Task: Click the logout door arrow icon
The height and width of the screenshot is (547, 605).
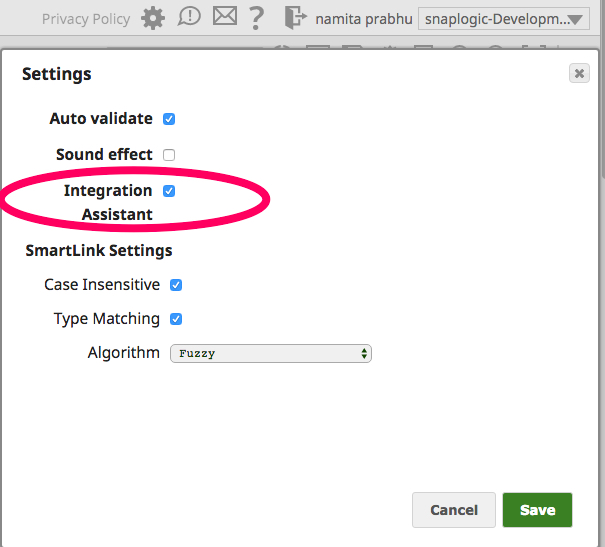Action: 296,18
